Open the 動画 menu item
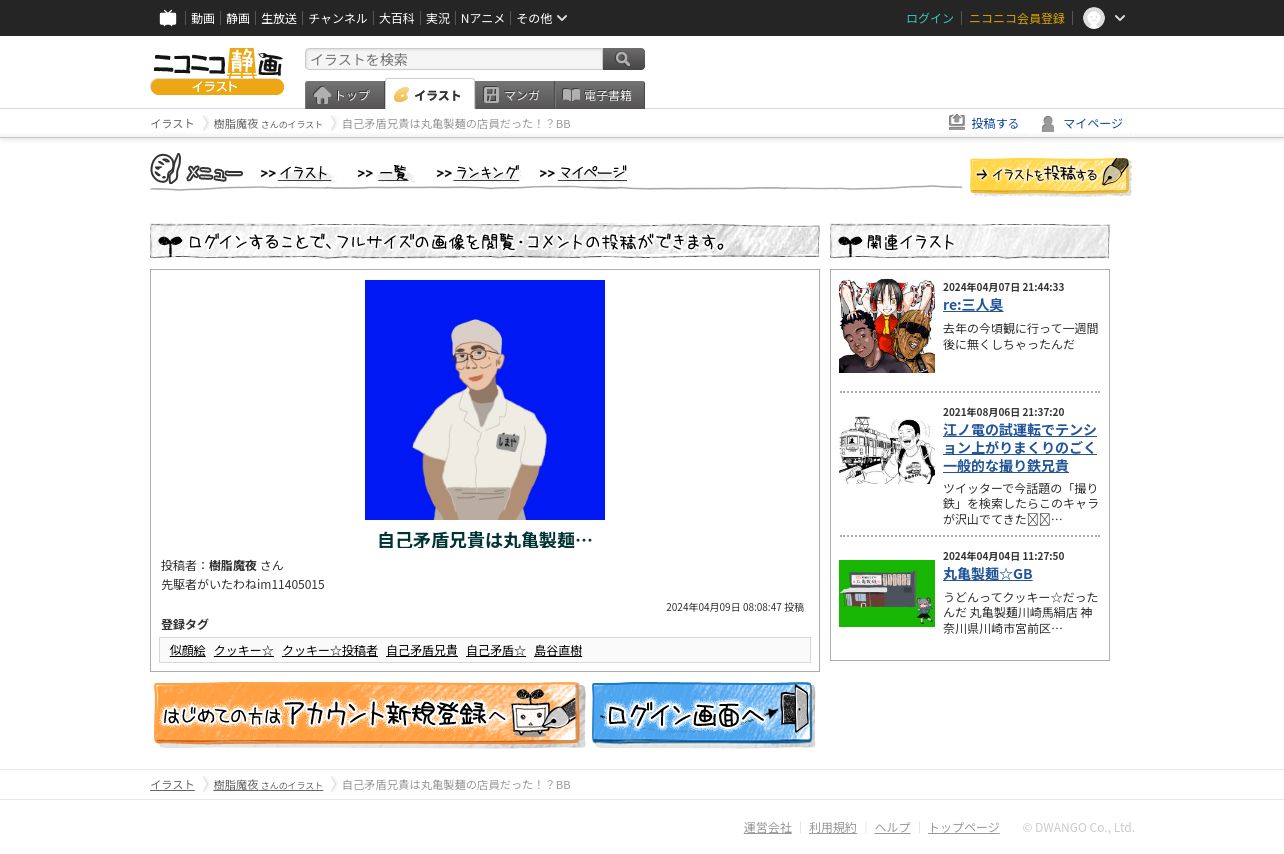 point(203,18)
